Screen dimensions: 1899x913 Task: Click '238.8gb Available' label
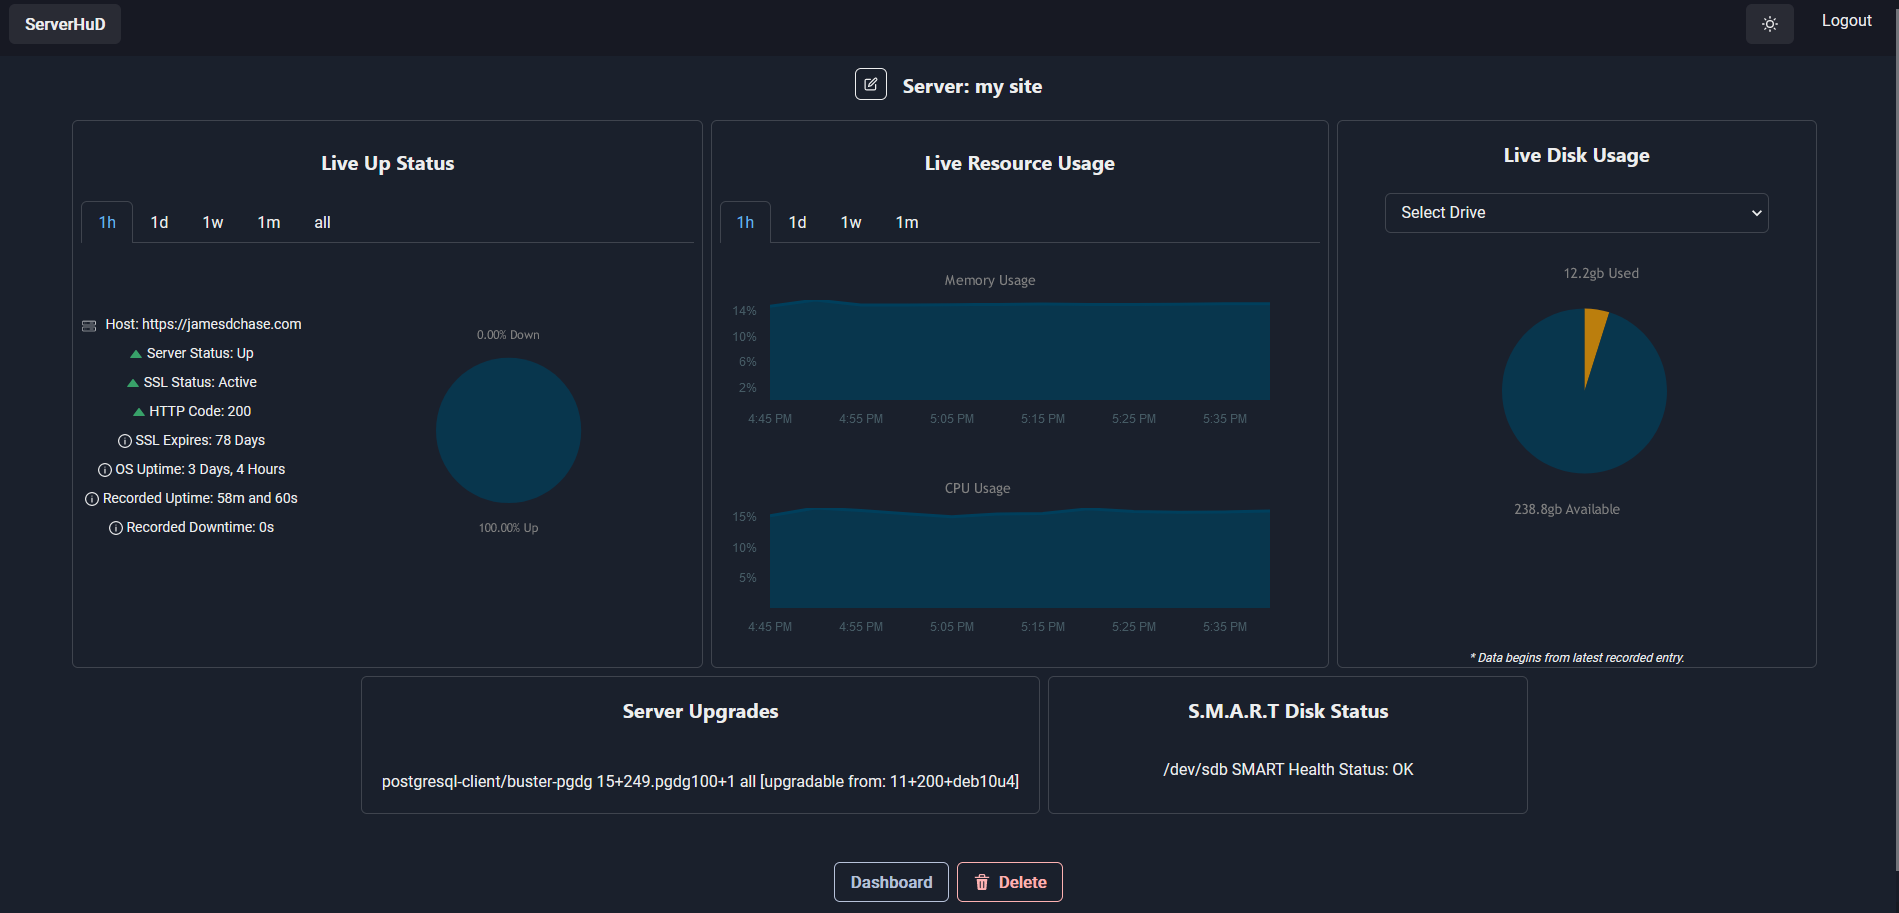pyautogui.click(x=1567, y=509)
